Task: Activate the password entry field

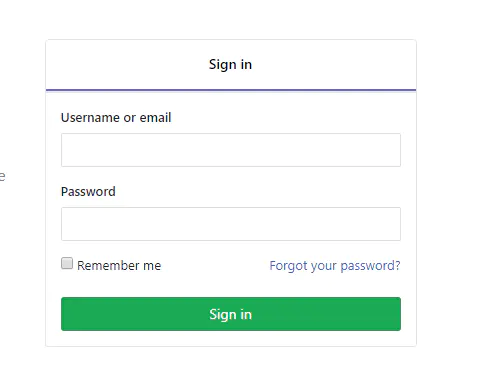Action: coord(231,224)
